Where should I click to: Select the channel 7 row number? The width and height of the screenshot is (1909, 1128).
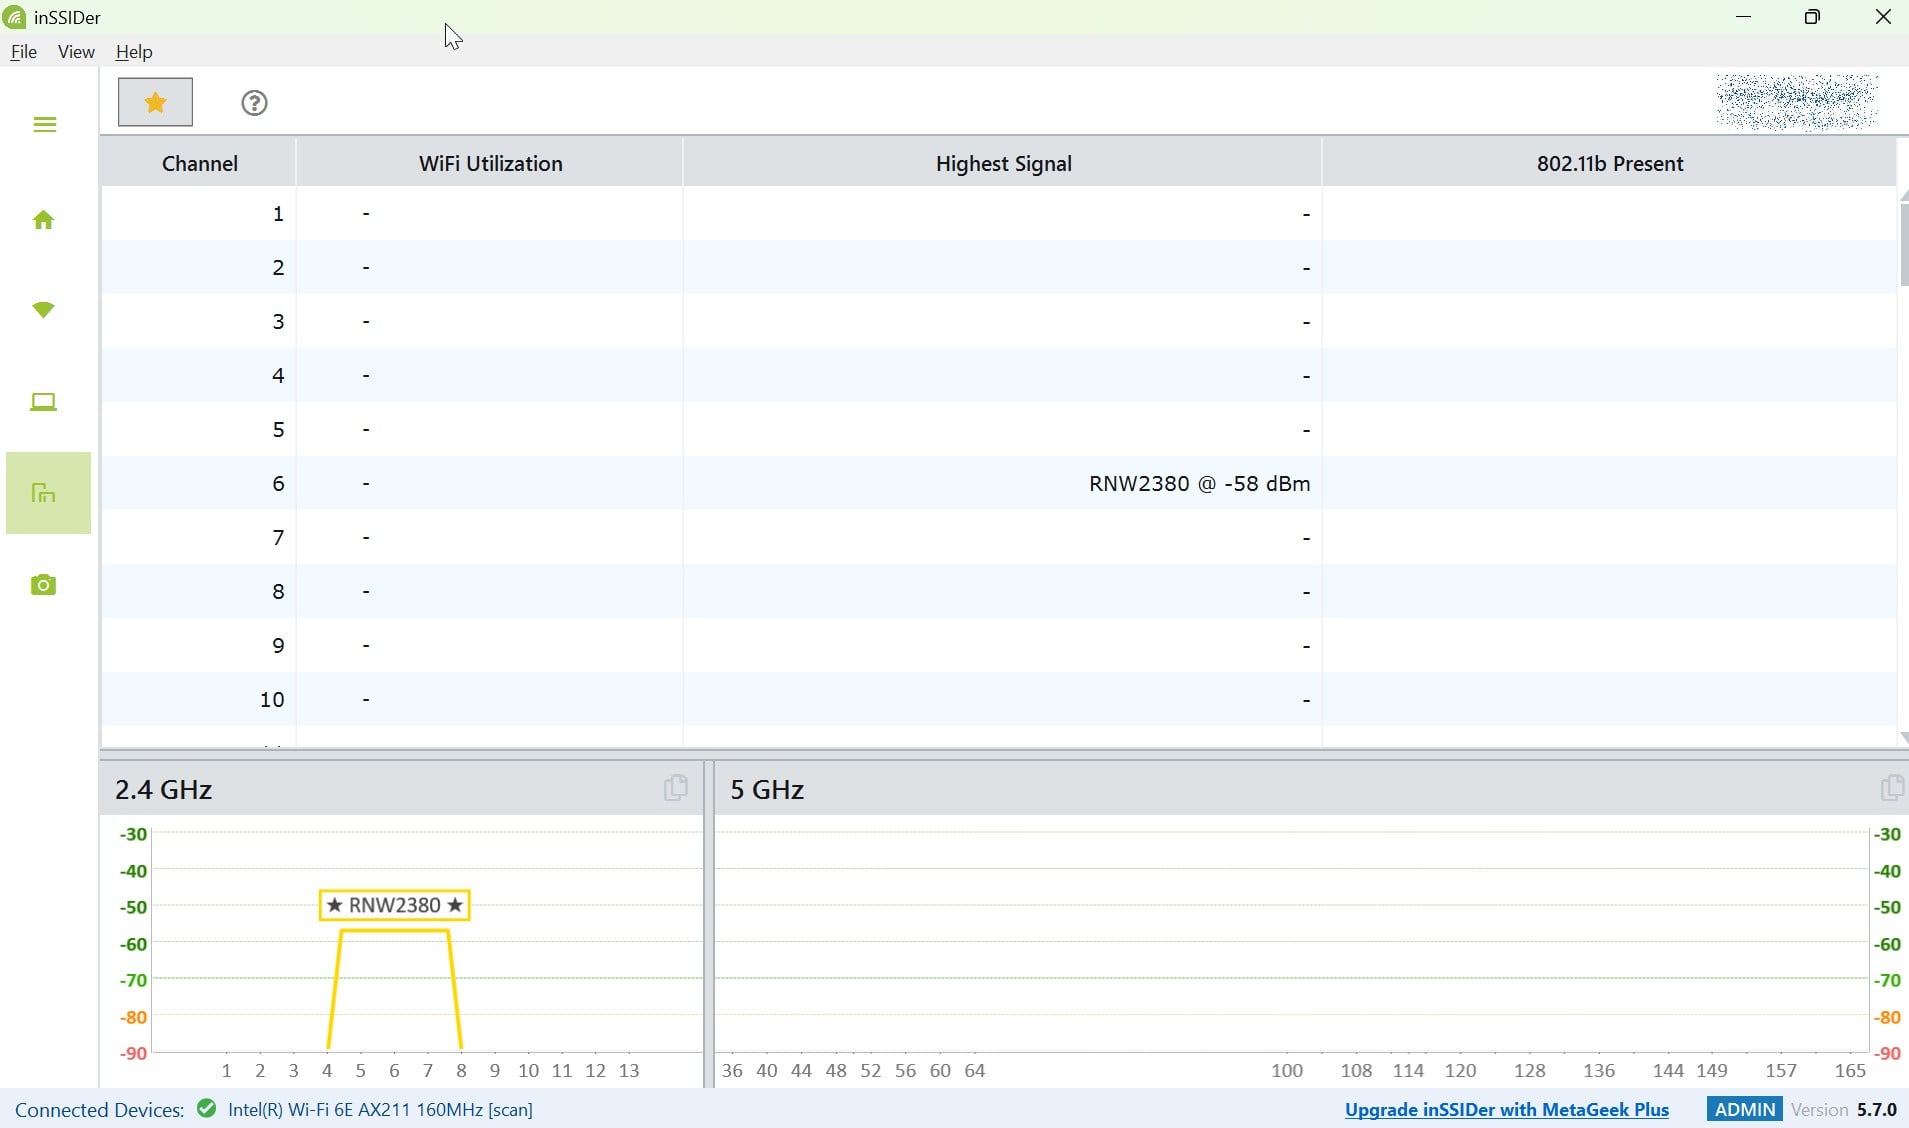click(278, 537)
